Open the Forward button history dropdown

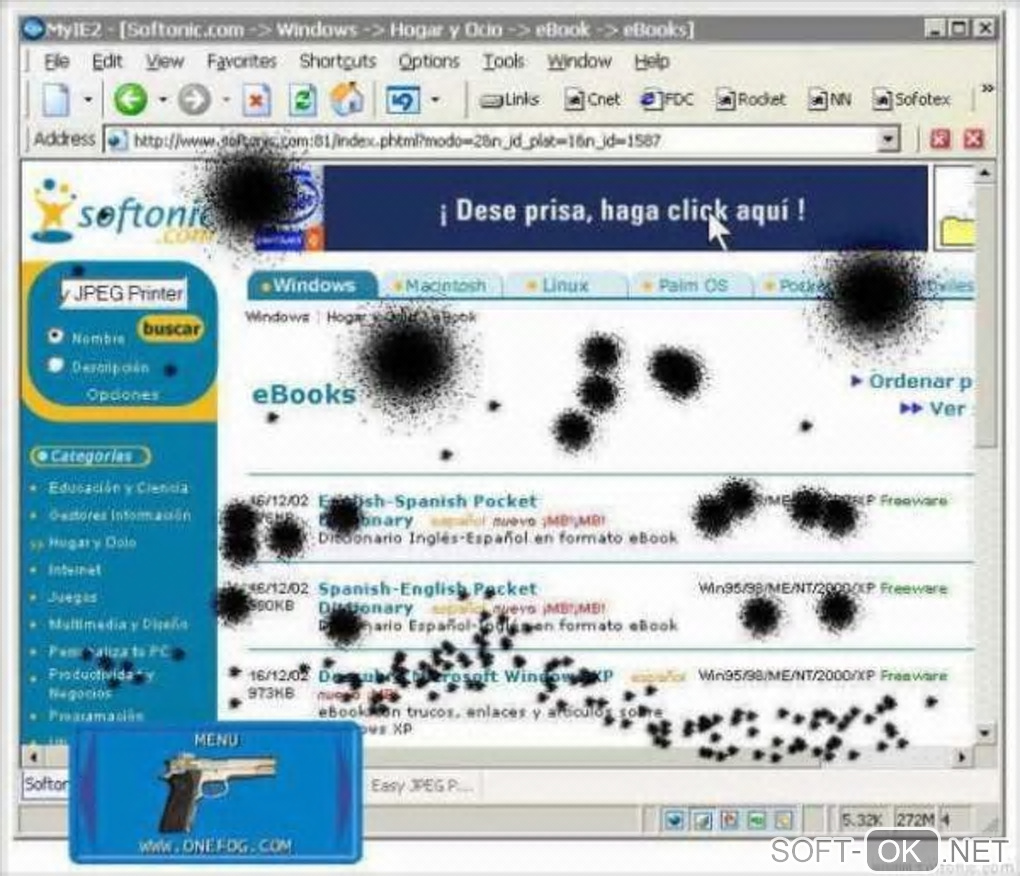point(226,100)
